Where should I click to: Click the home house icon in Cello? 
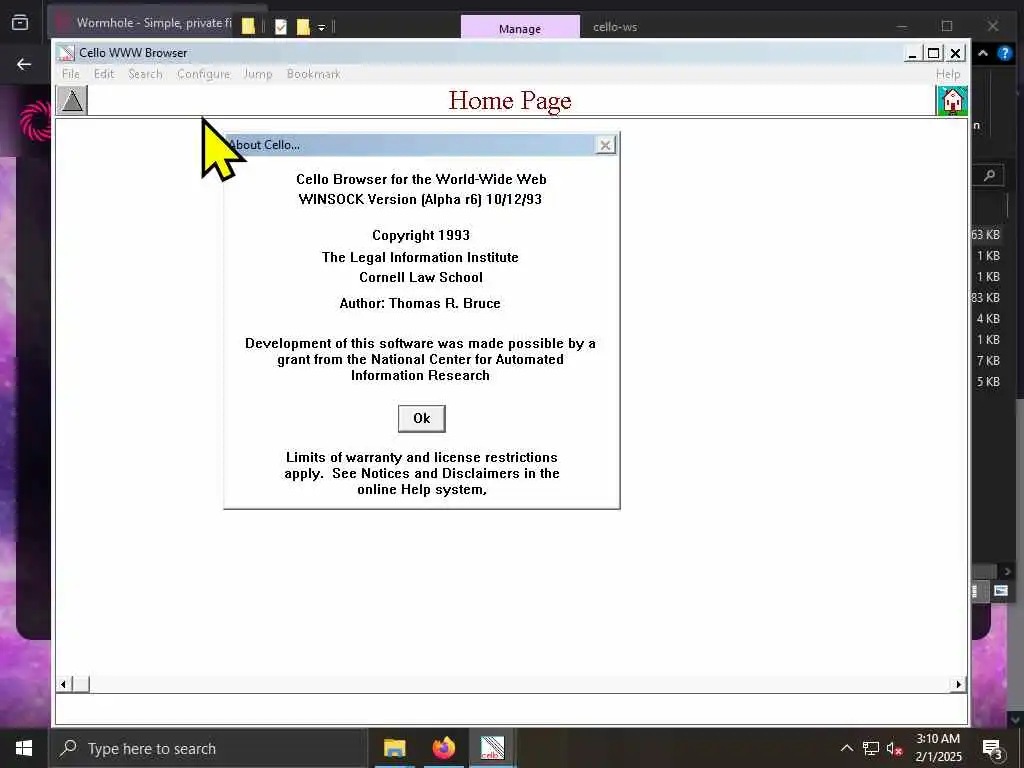coord(952,101)
